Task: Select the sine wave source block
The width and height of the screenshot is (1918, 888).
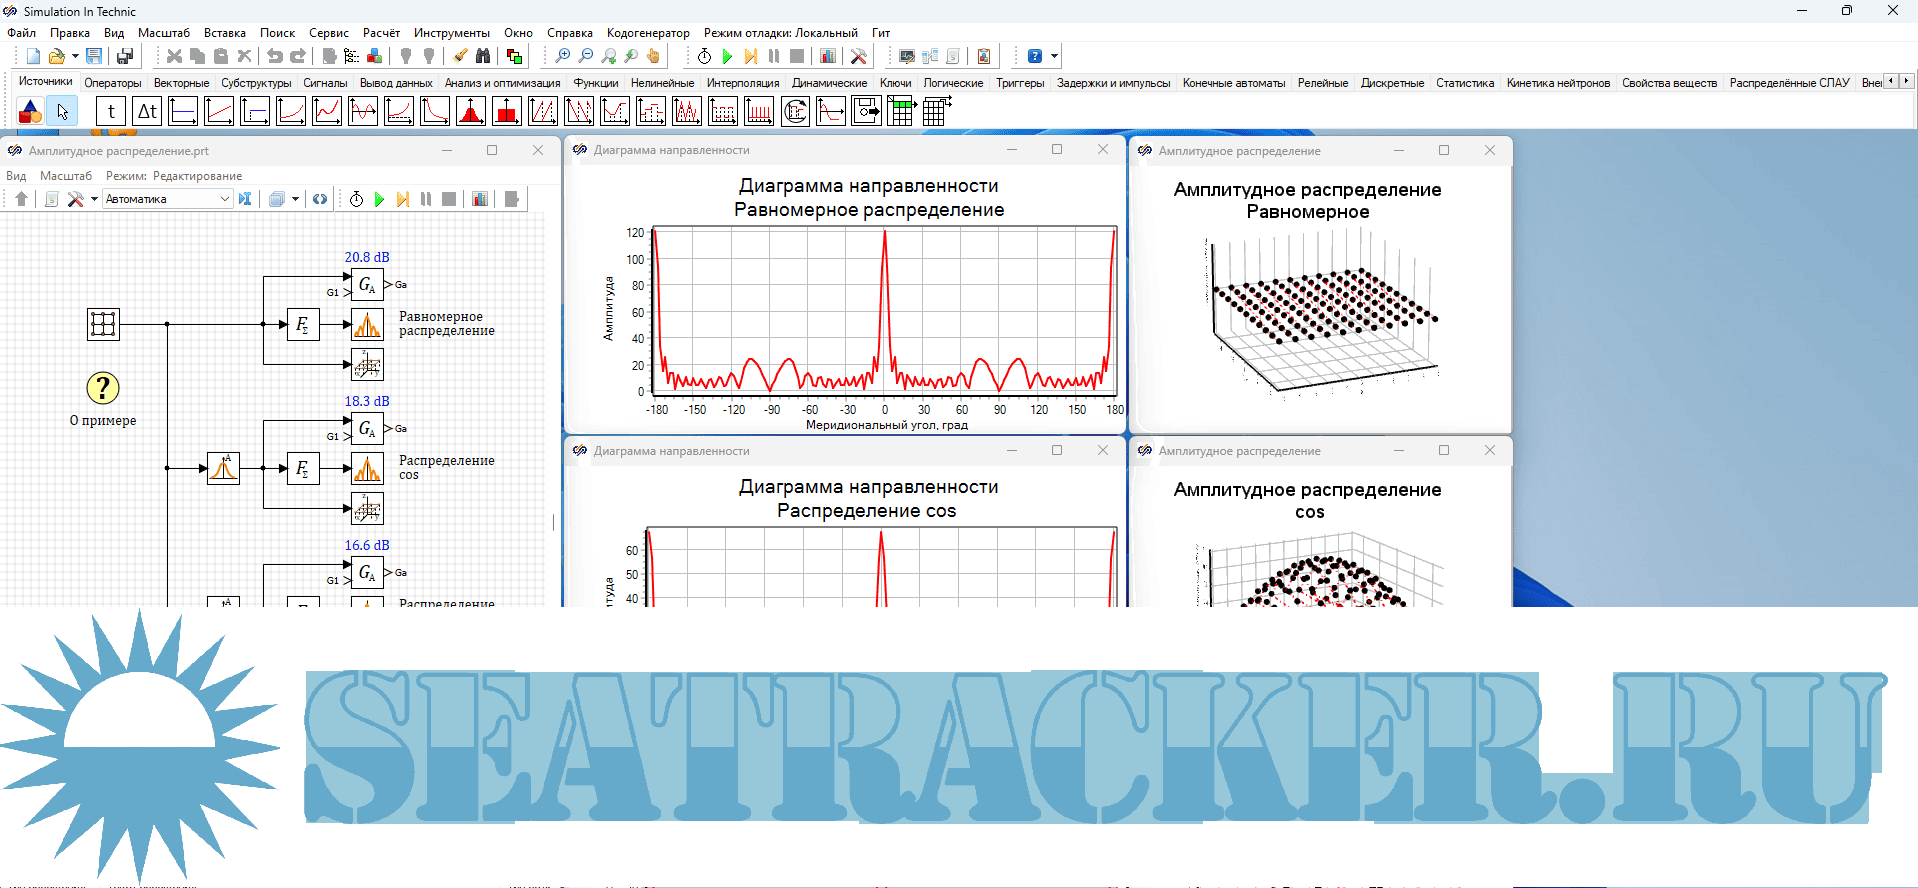Action: (x=363, y=112)
